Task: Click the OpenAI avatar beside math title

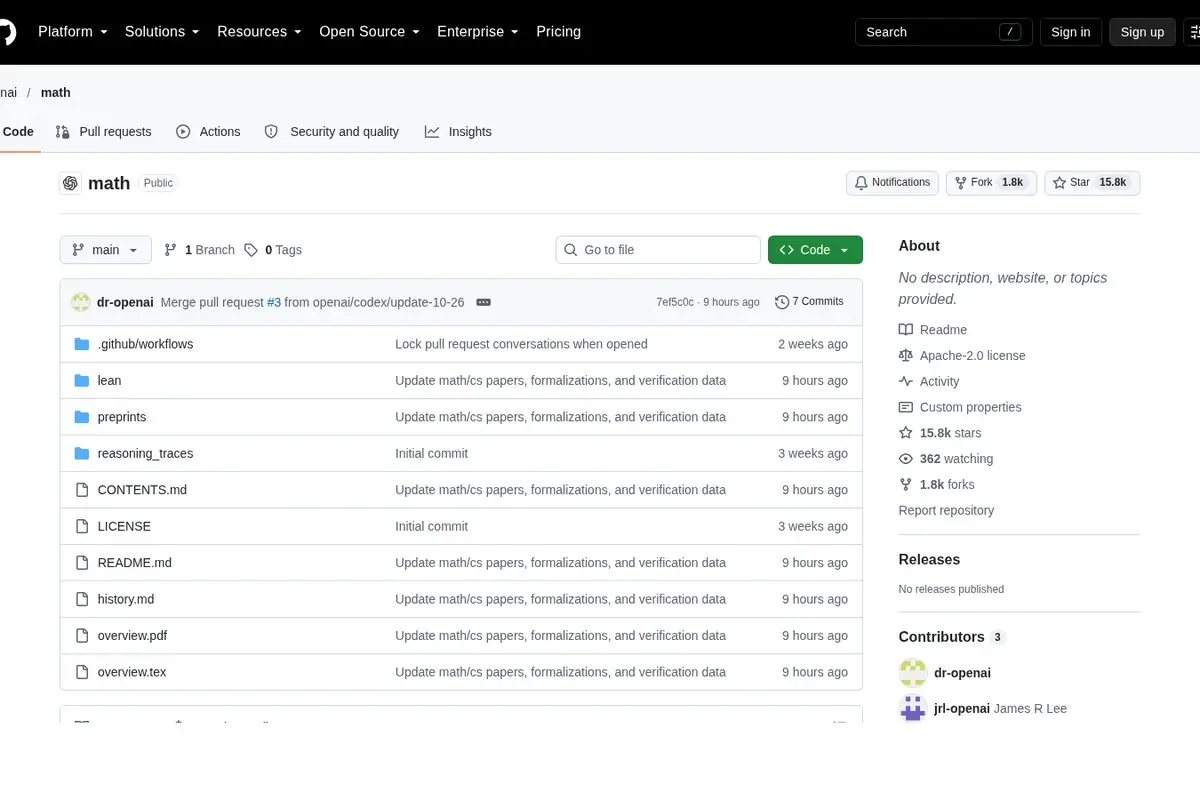Action: [x=70, y=183]
